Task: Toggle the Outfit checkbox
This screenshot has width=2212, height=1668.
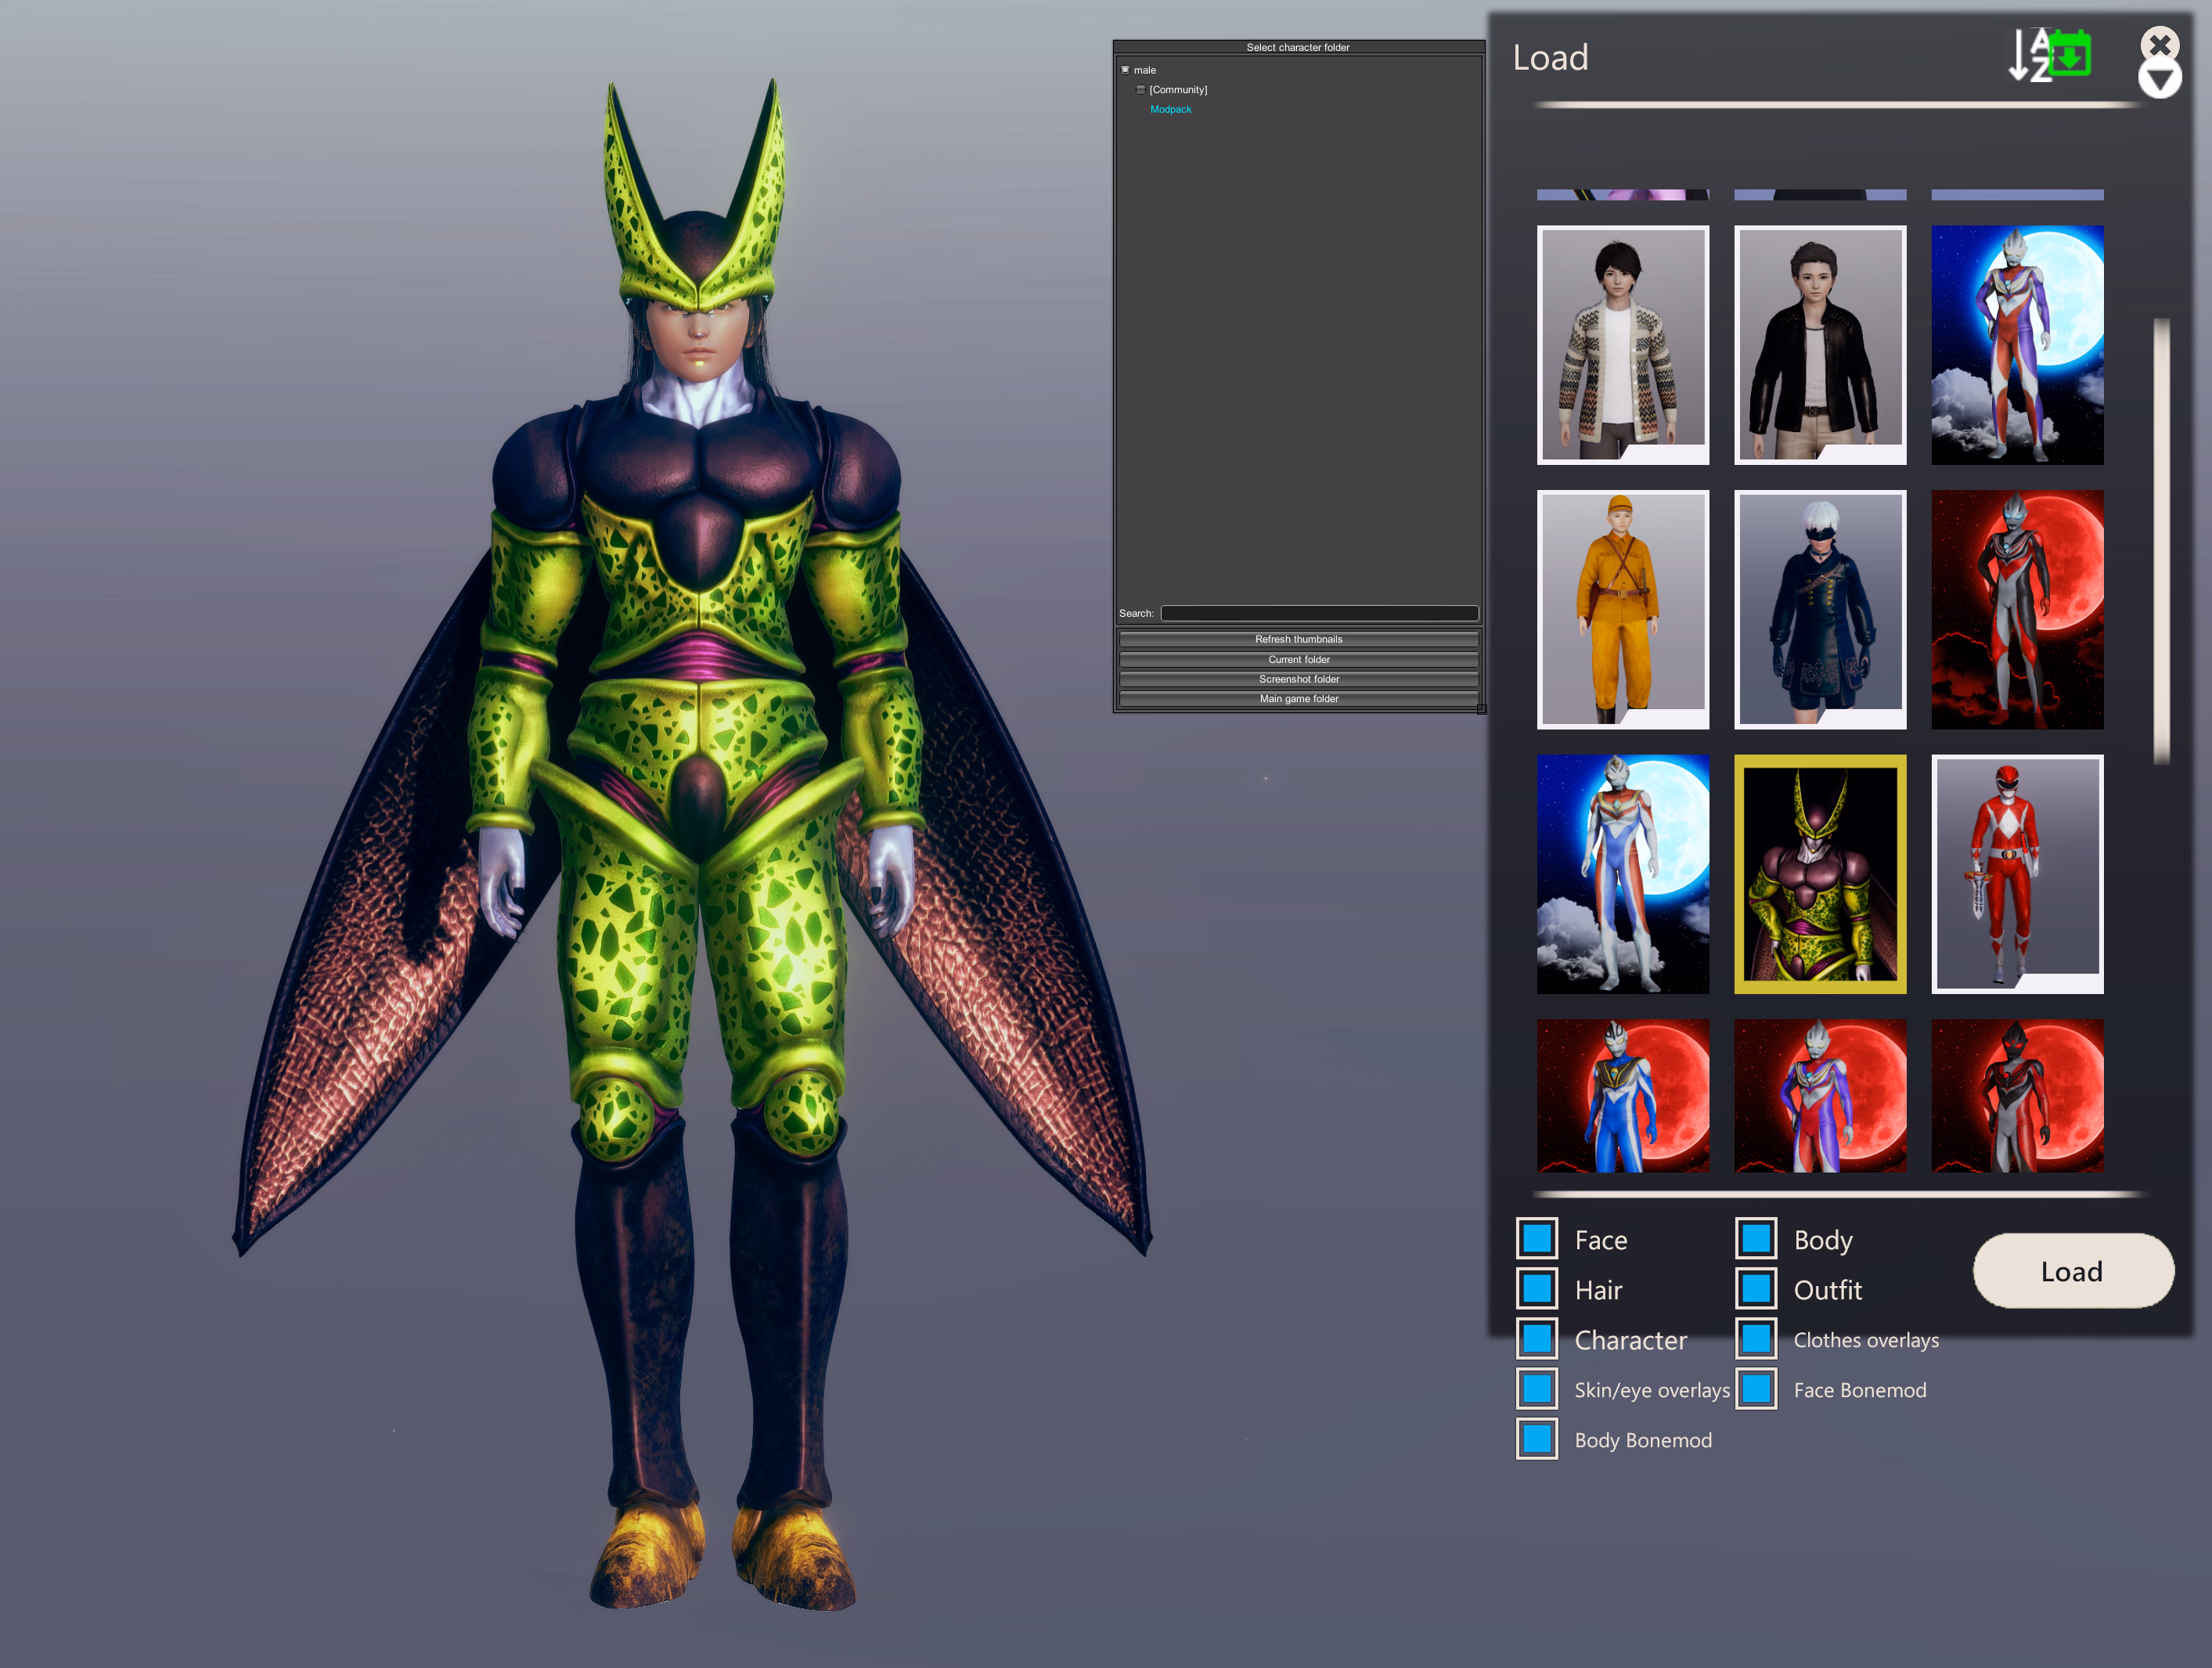Action: click(1756, 1288)
